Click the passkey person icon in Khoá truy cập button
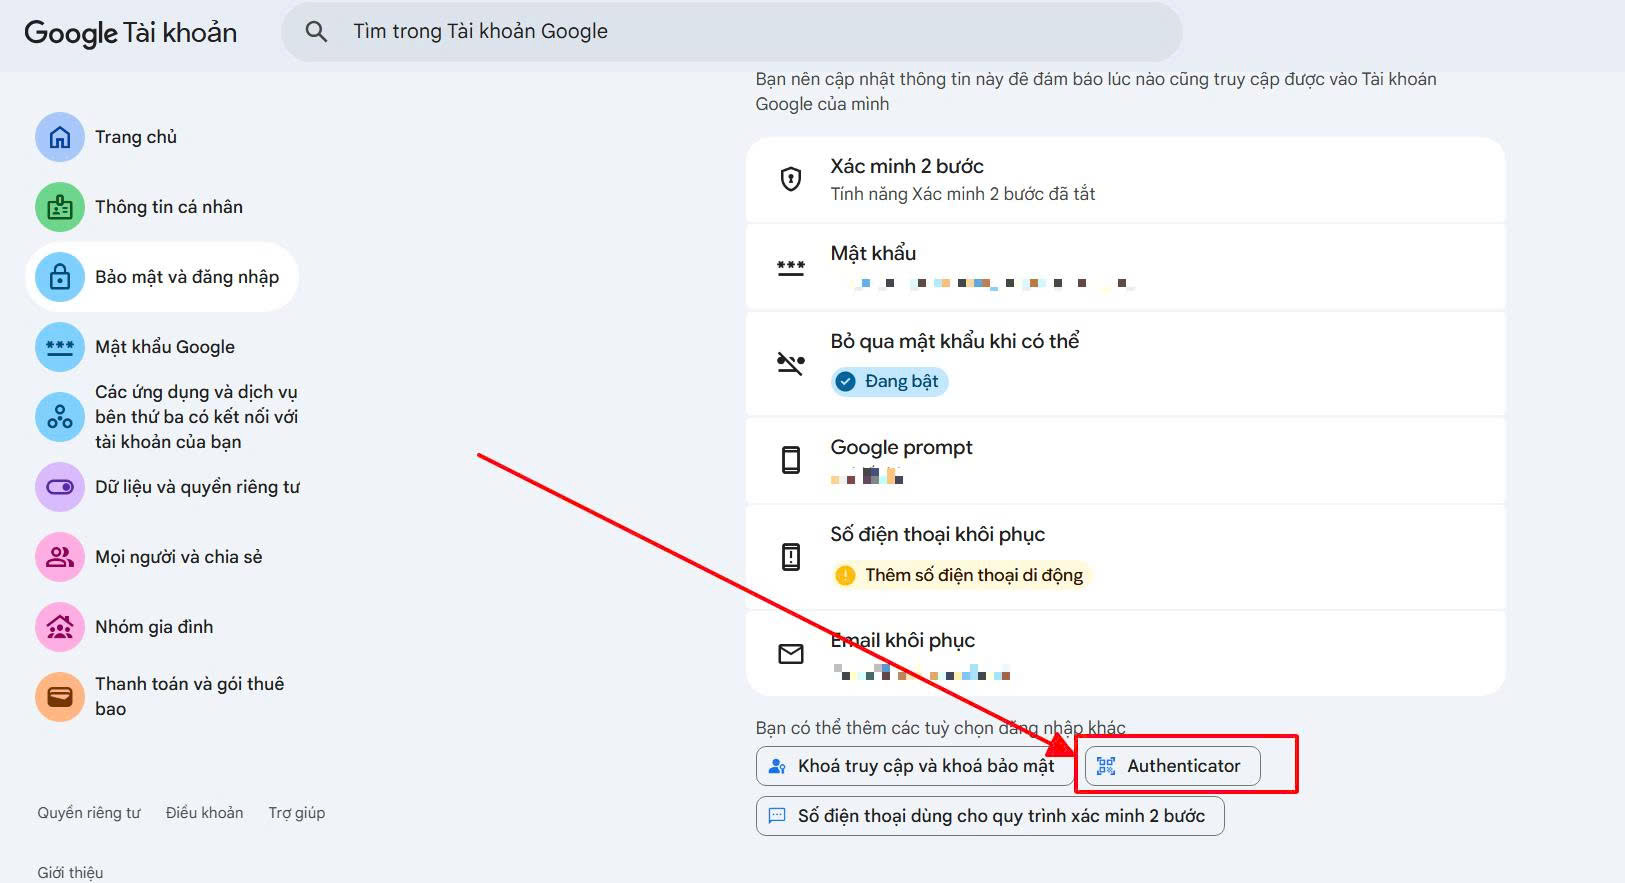This screenshot has height=883, width=1625. click(777, 766)
